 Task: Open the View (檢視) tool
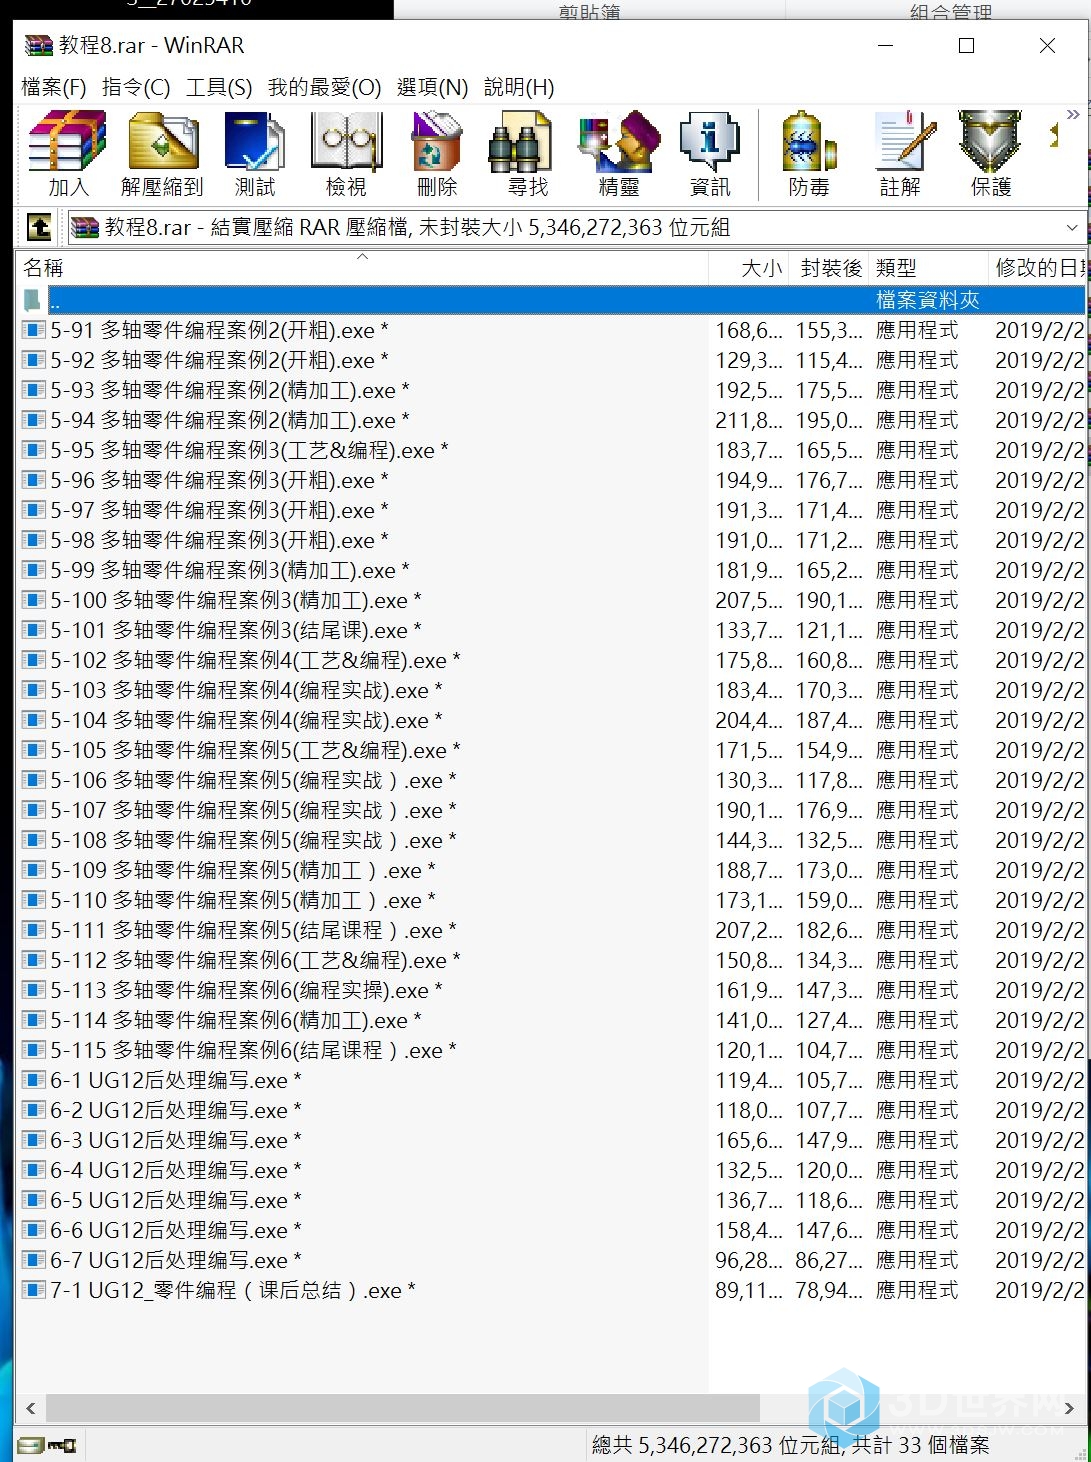346,153
